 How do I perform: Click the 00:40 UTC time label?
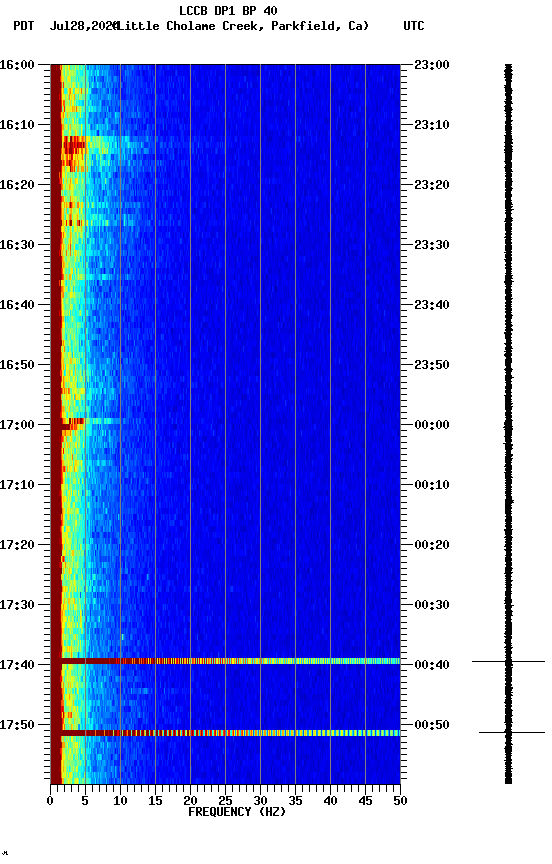point(432,665)
